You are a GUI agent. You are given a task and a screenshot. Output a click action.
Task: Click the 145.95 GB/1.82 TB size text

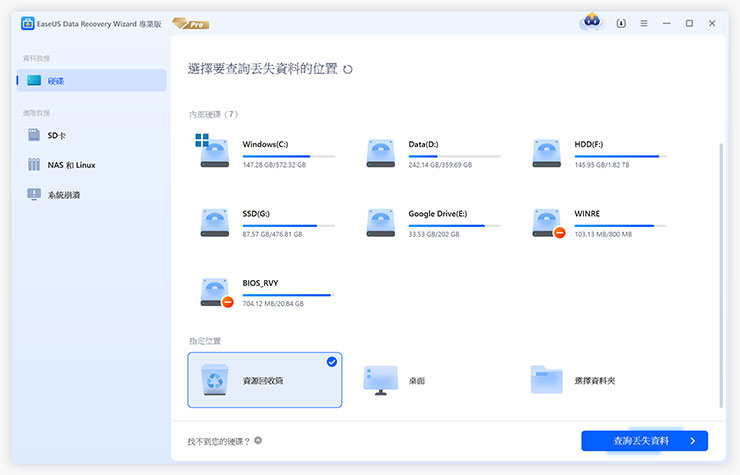tap(602, 165)
